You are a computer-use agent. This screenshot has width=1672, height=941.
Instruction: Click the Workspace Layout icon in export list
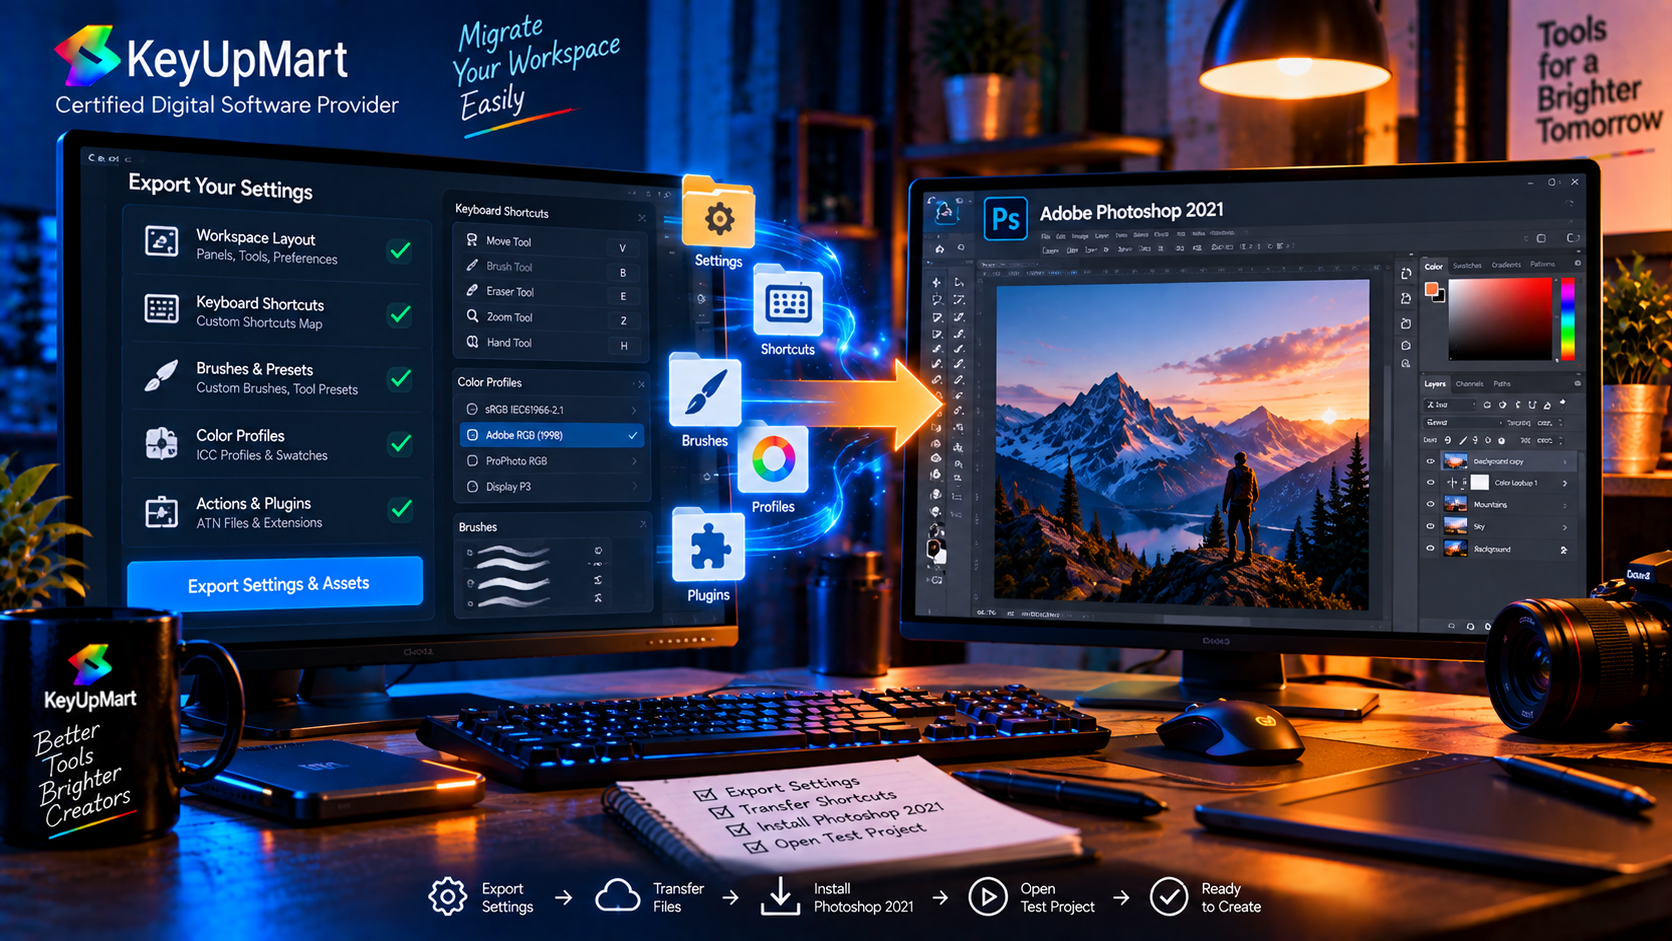point(161,241)
